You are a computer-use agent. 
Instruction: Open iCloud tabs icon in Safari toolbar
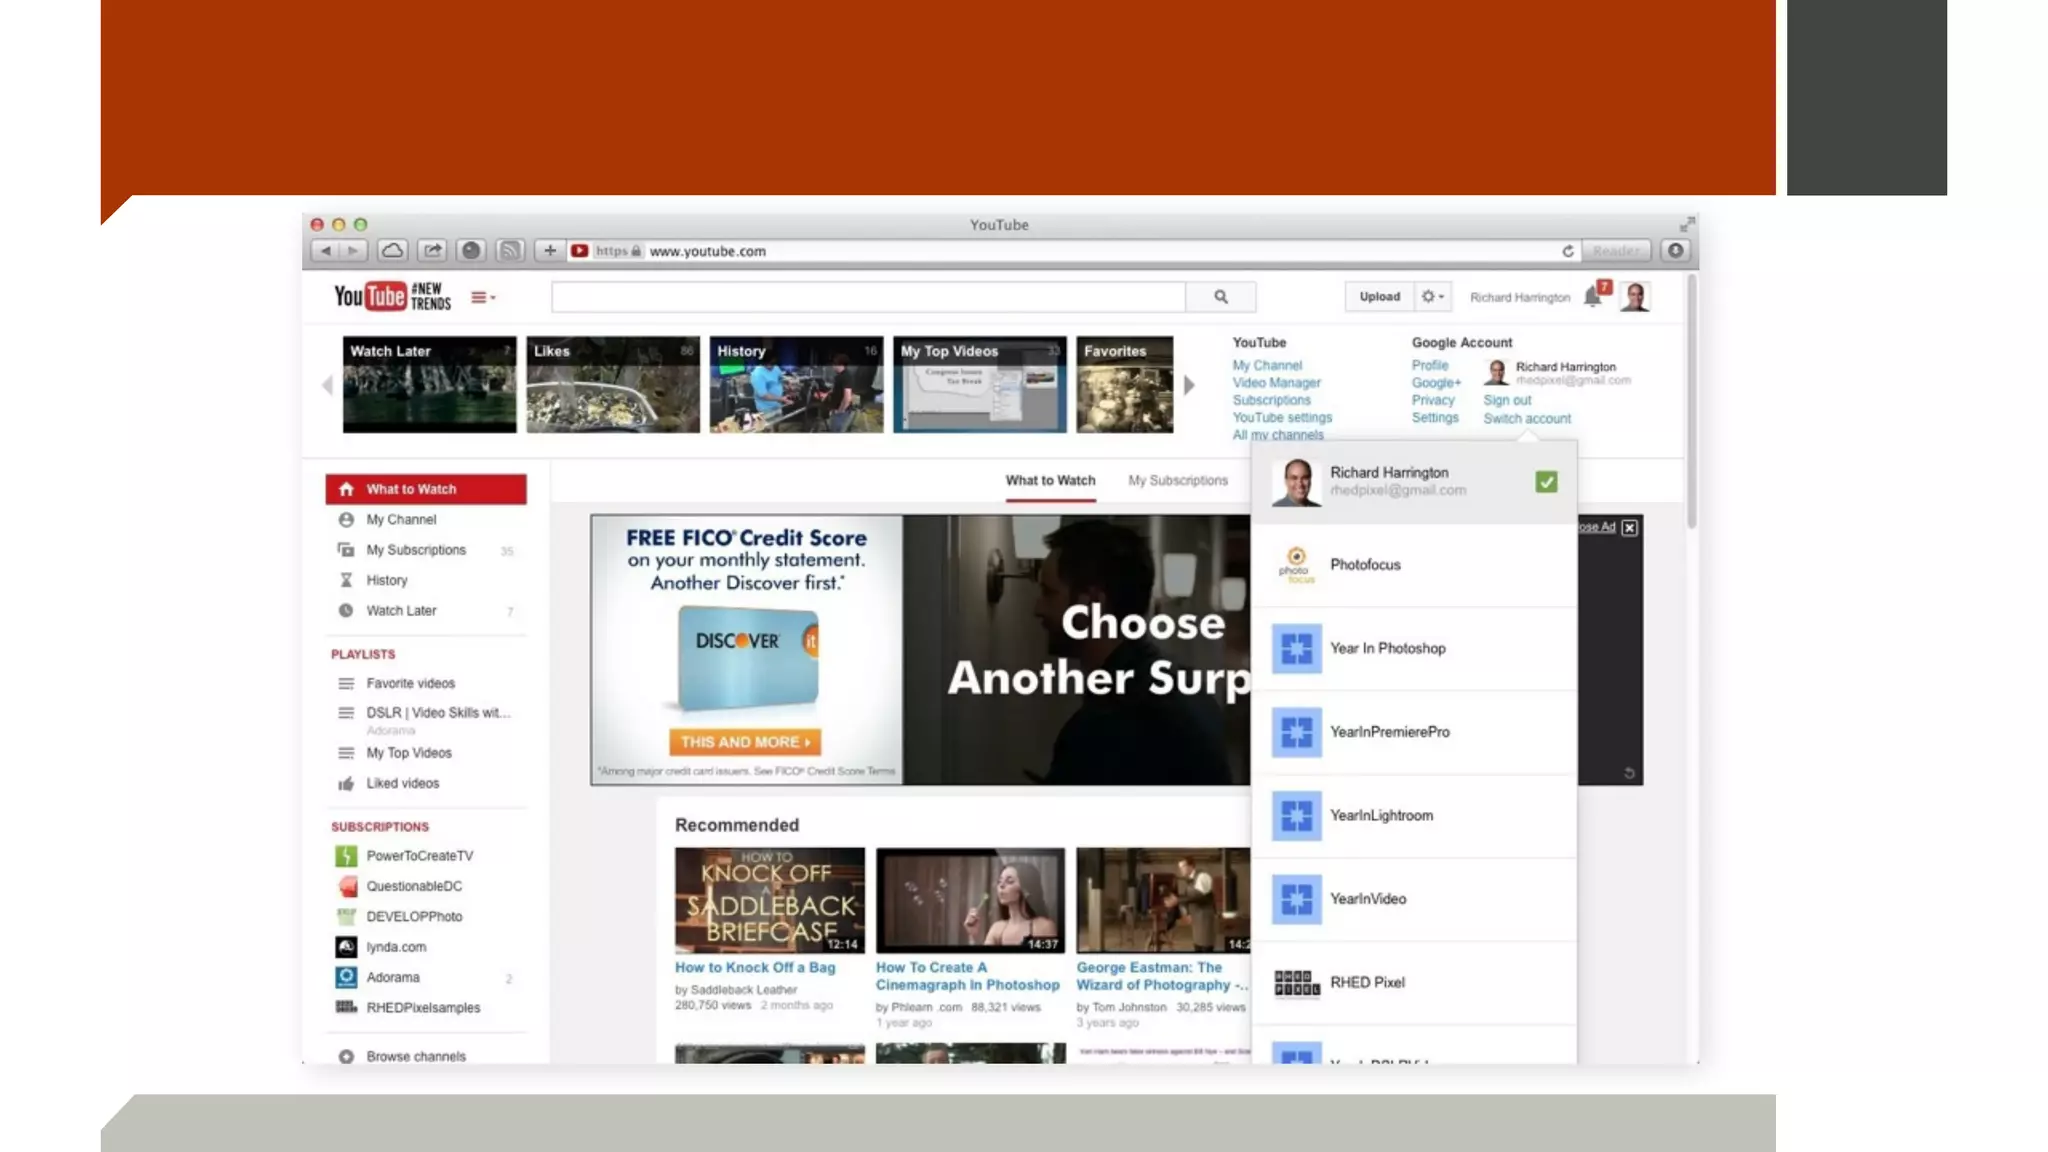393,251
